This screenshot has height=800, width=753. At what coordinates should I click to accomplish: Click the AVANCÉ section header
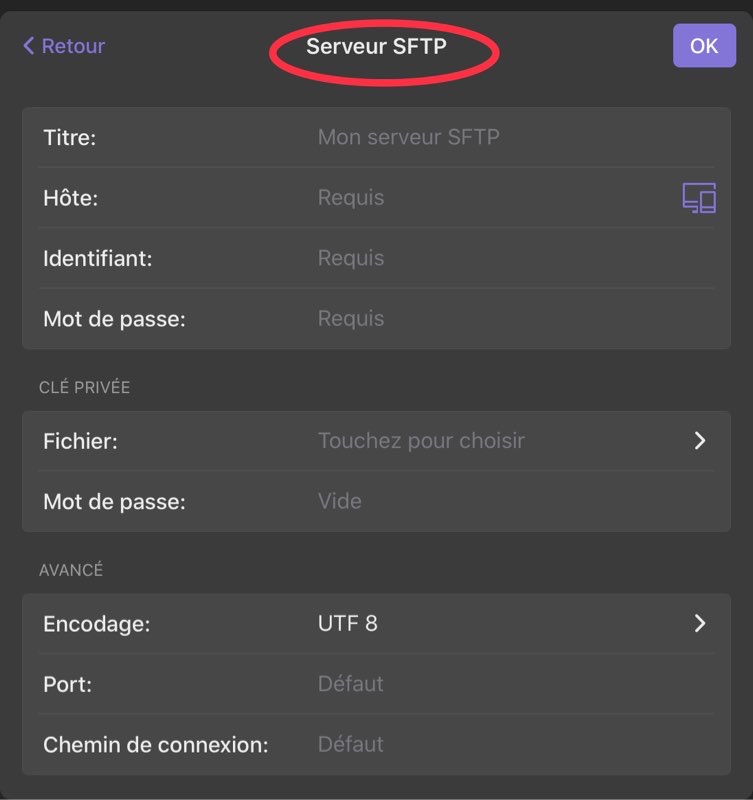(71, 570)
